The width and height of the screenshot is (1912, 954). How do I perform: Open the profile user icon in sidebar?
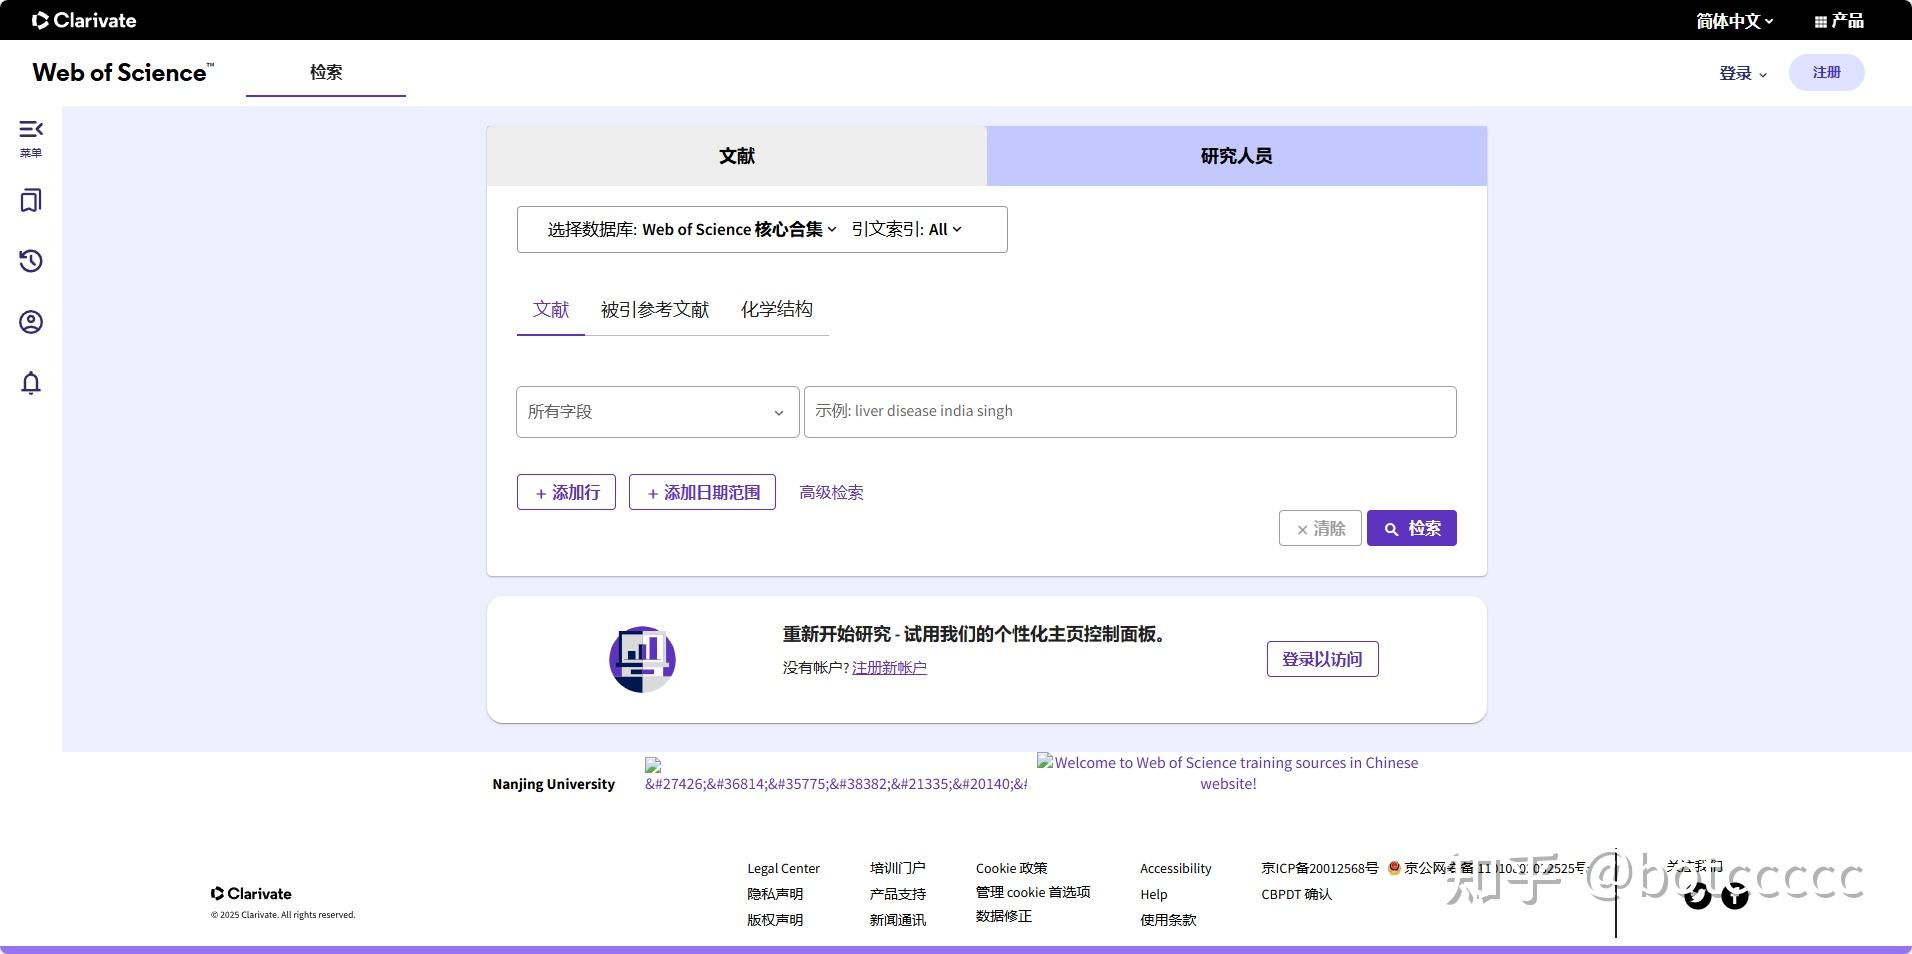(31, 322)
